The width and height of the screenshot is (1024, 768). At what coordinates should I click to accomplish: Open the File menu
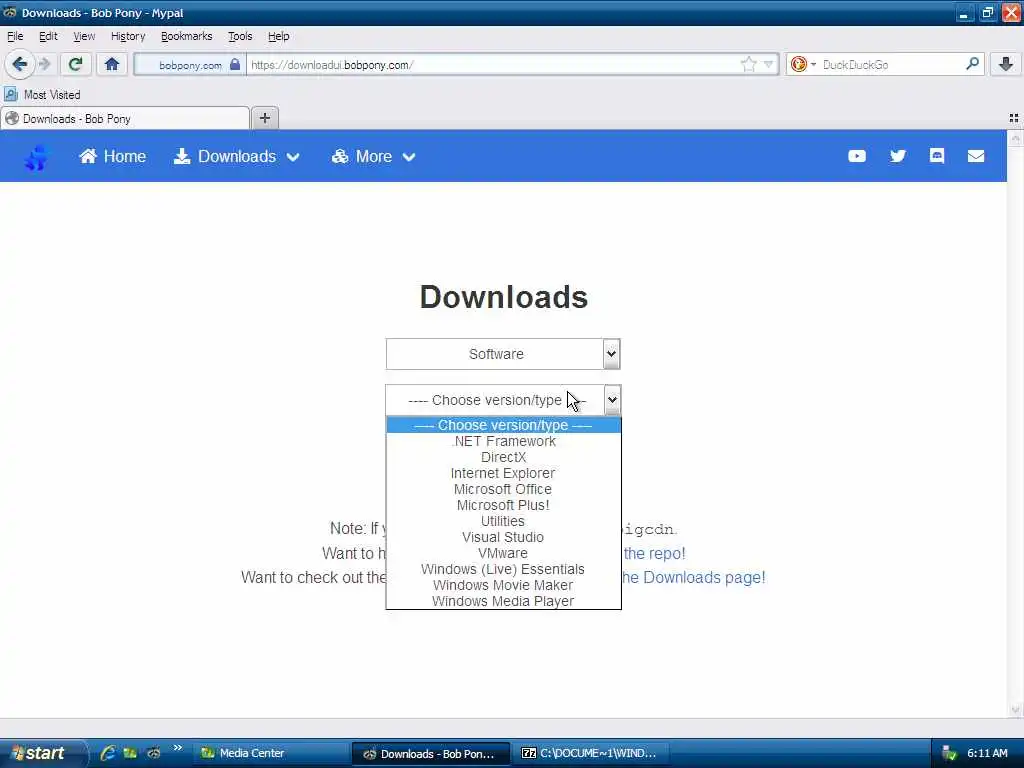click(15, 36)
